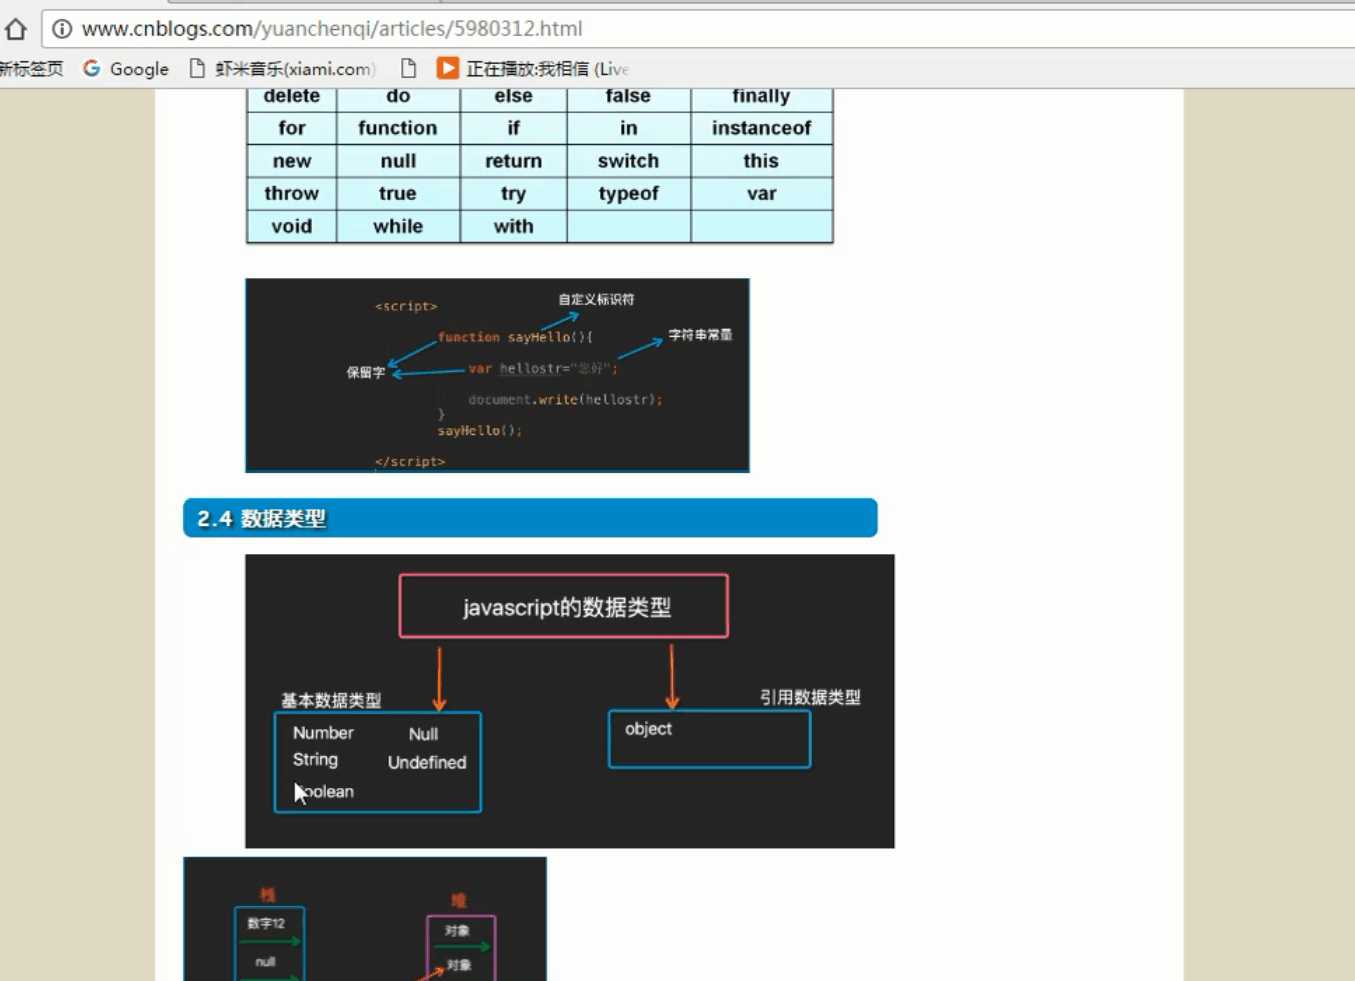
Task: Focus the cnblogs URL address field
Action: point(700,29)
